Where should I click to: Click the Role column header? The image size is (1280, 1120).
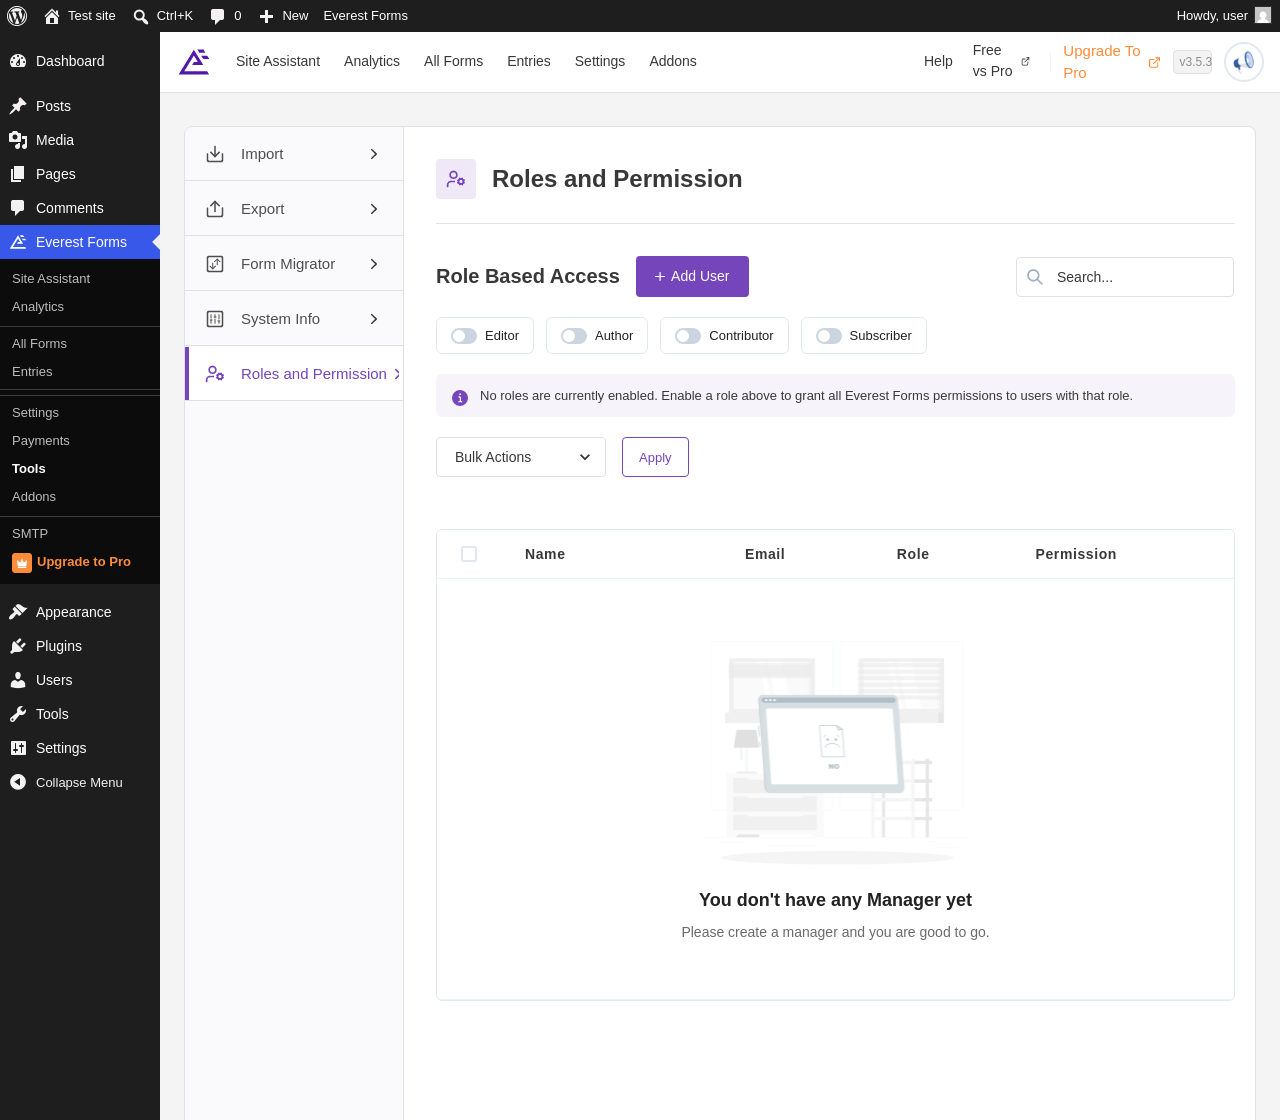913,554
